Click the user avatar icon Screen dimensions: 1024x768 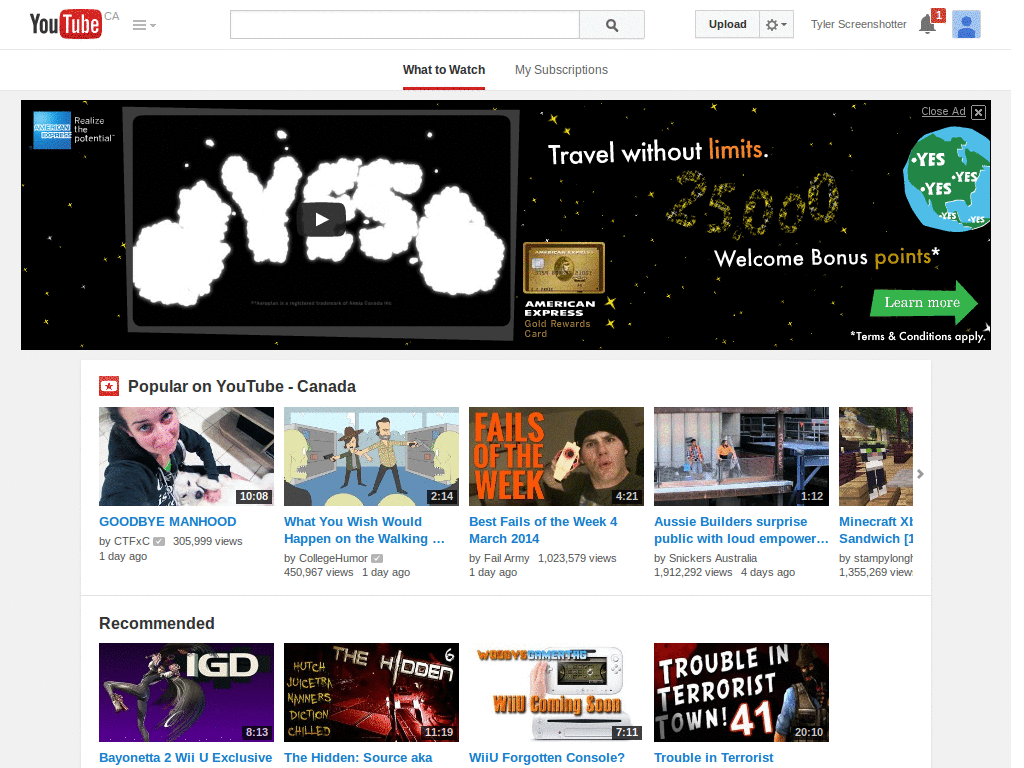click(966, 25)
